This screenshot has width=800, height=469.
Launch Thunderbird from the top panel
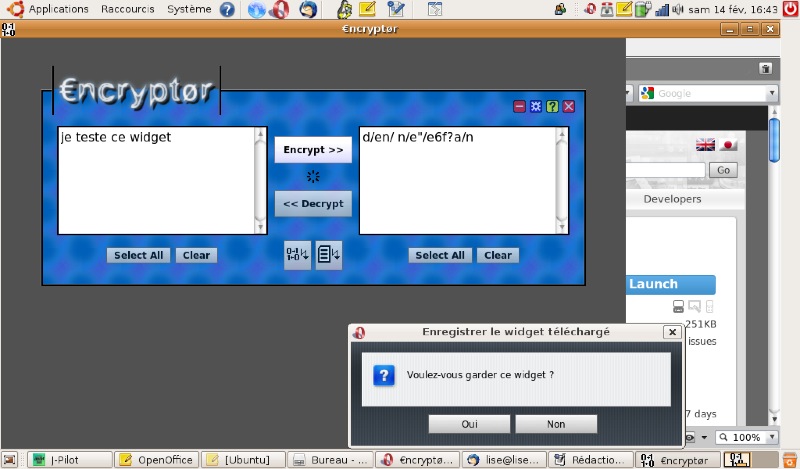tap(308, 10)
